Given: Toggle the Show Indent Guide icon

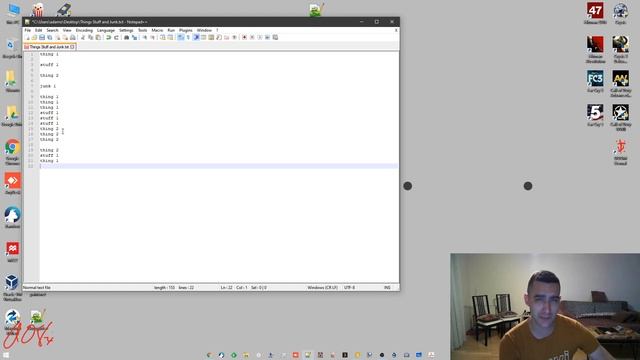Looking at the screenshot, I should click(x=196, y=37).
